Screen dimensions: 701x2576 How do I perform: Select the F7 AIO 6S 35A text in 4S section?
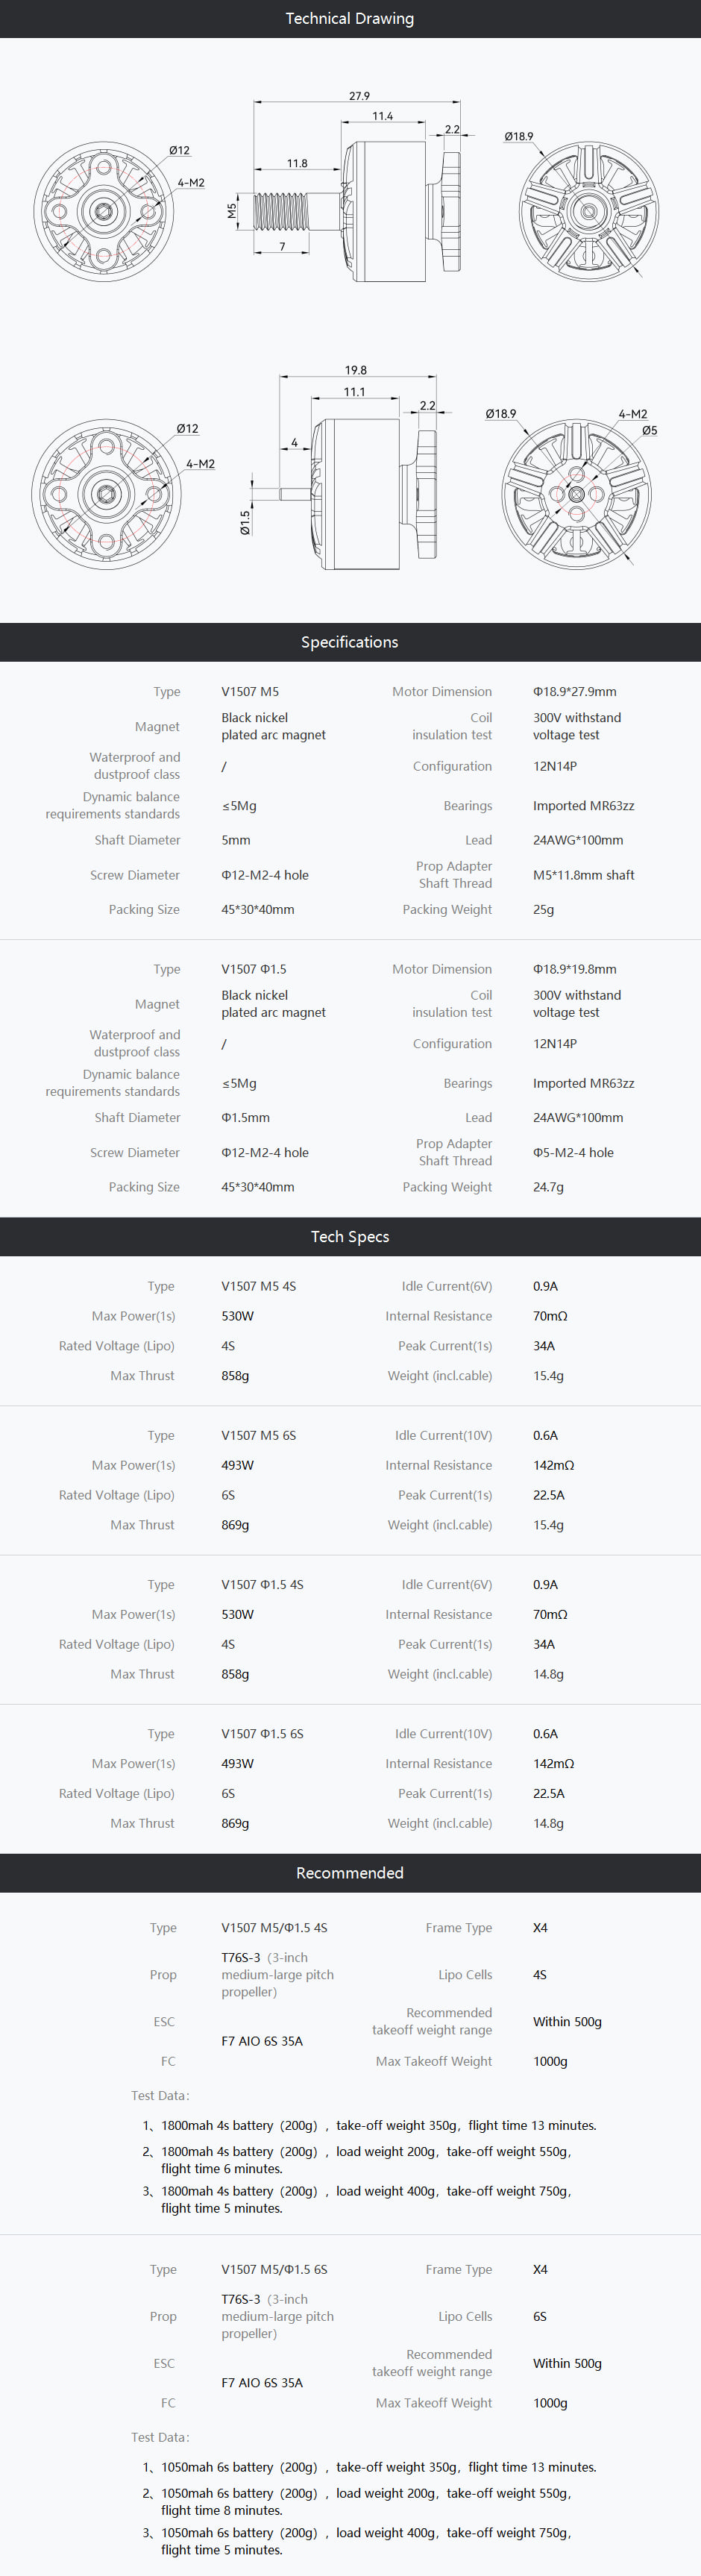pyautogui.click(x=262, y=2041)
